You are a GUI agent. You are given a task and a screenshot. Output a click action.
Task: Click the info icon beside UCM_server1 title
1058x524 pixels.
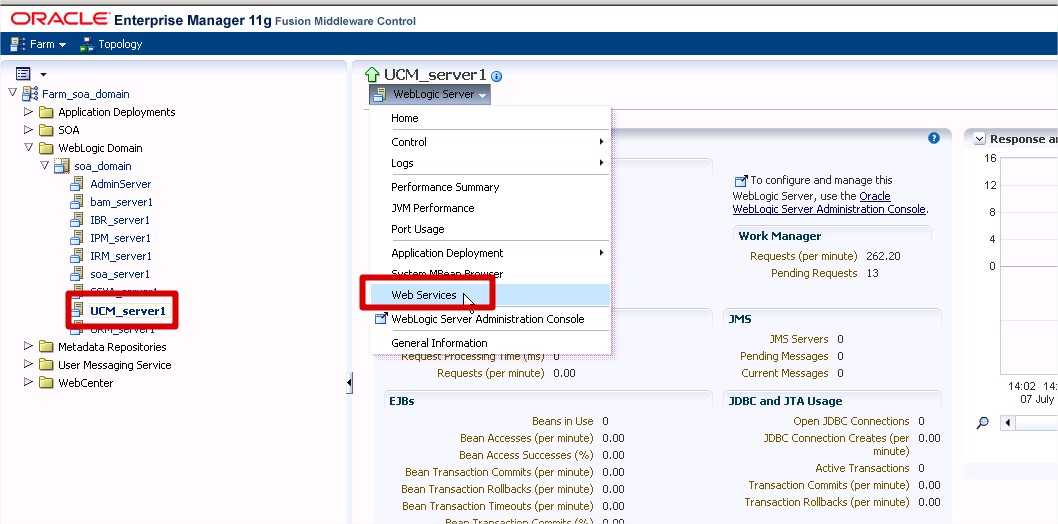pos(497,76)
